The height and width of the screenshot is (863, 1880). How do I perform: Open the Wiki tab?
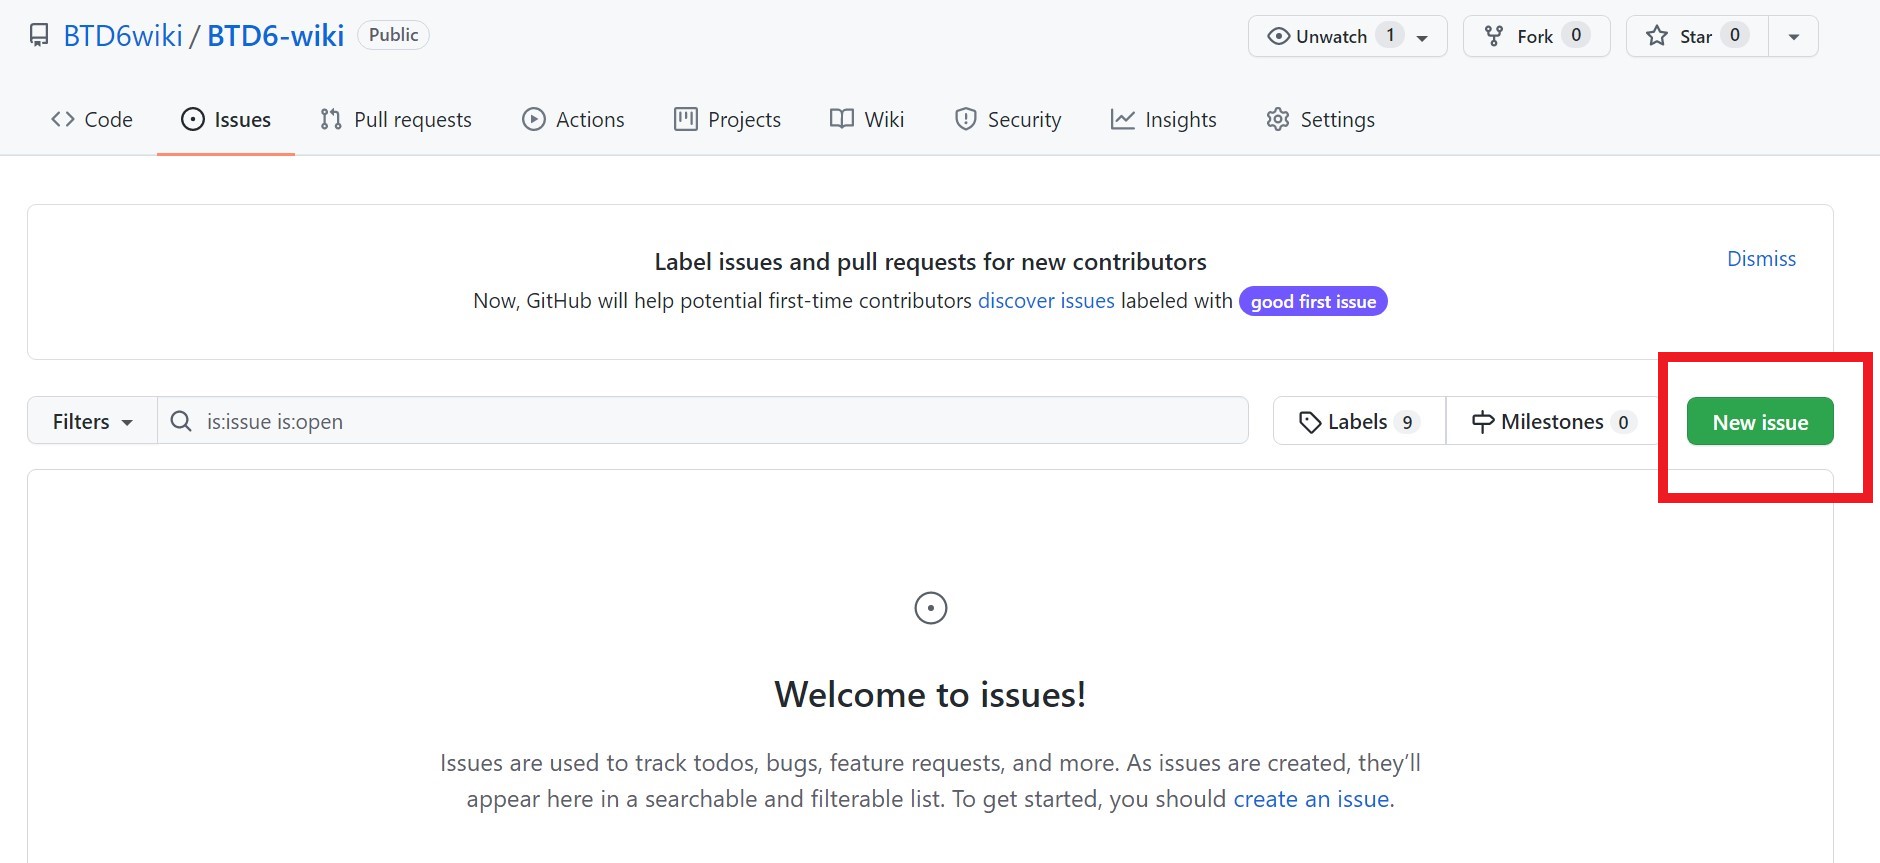tap(867, 120)
